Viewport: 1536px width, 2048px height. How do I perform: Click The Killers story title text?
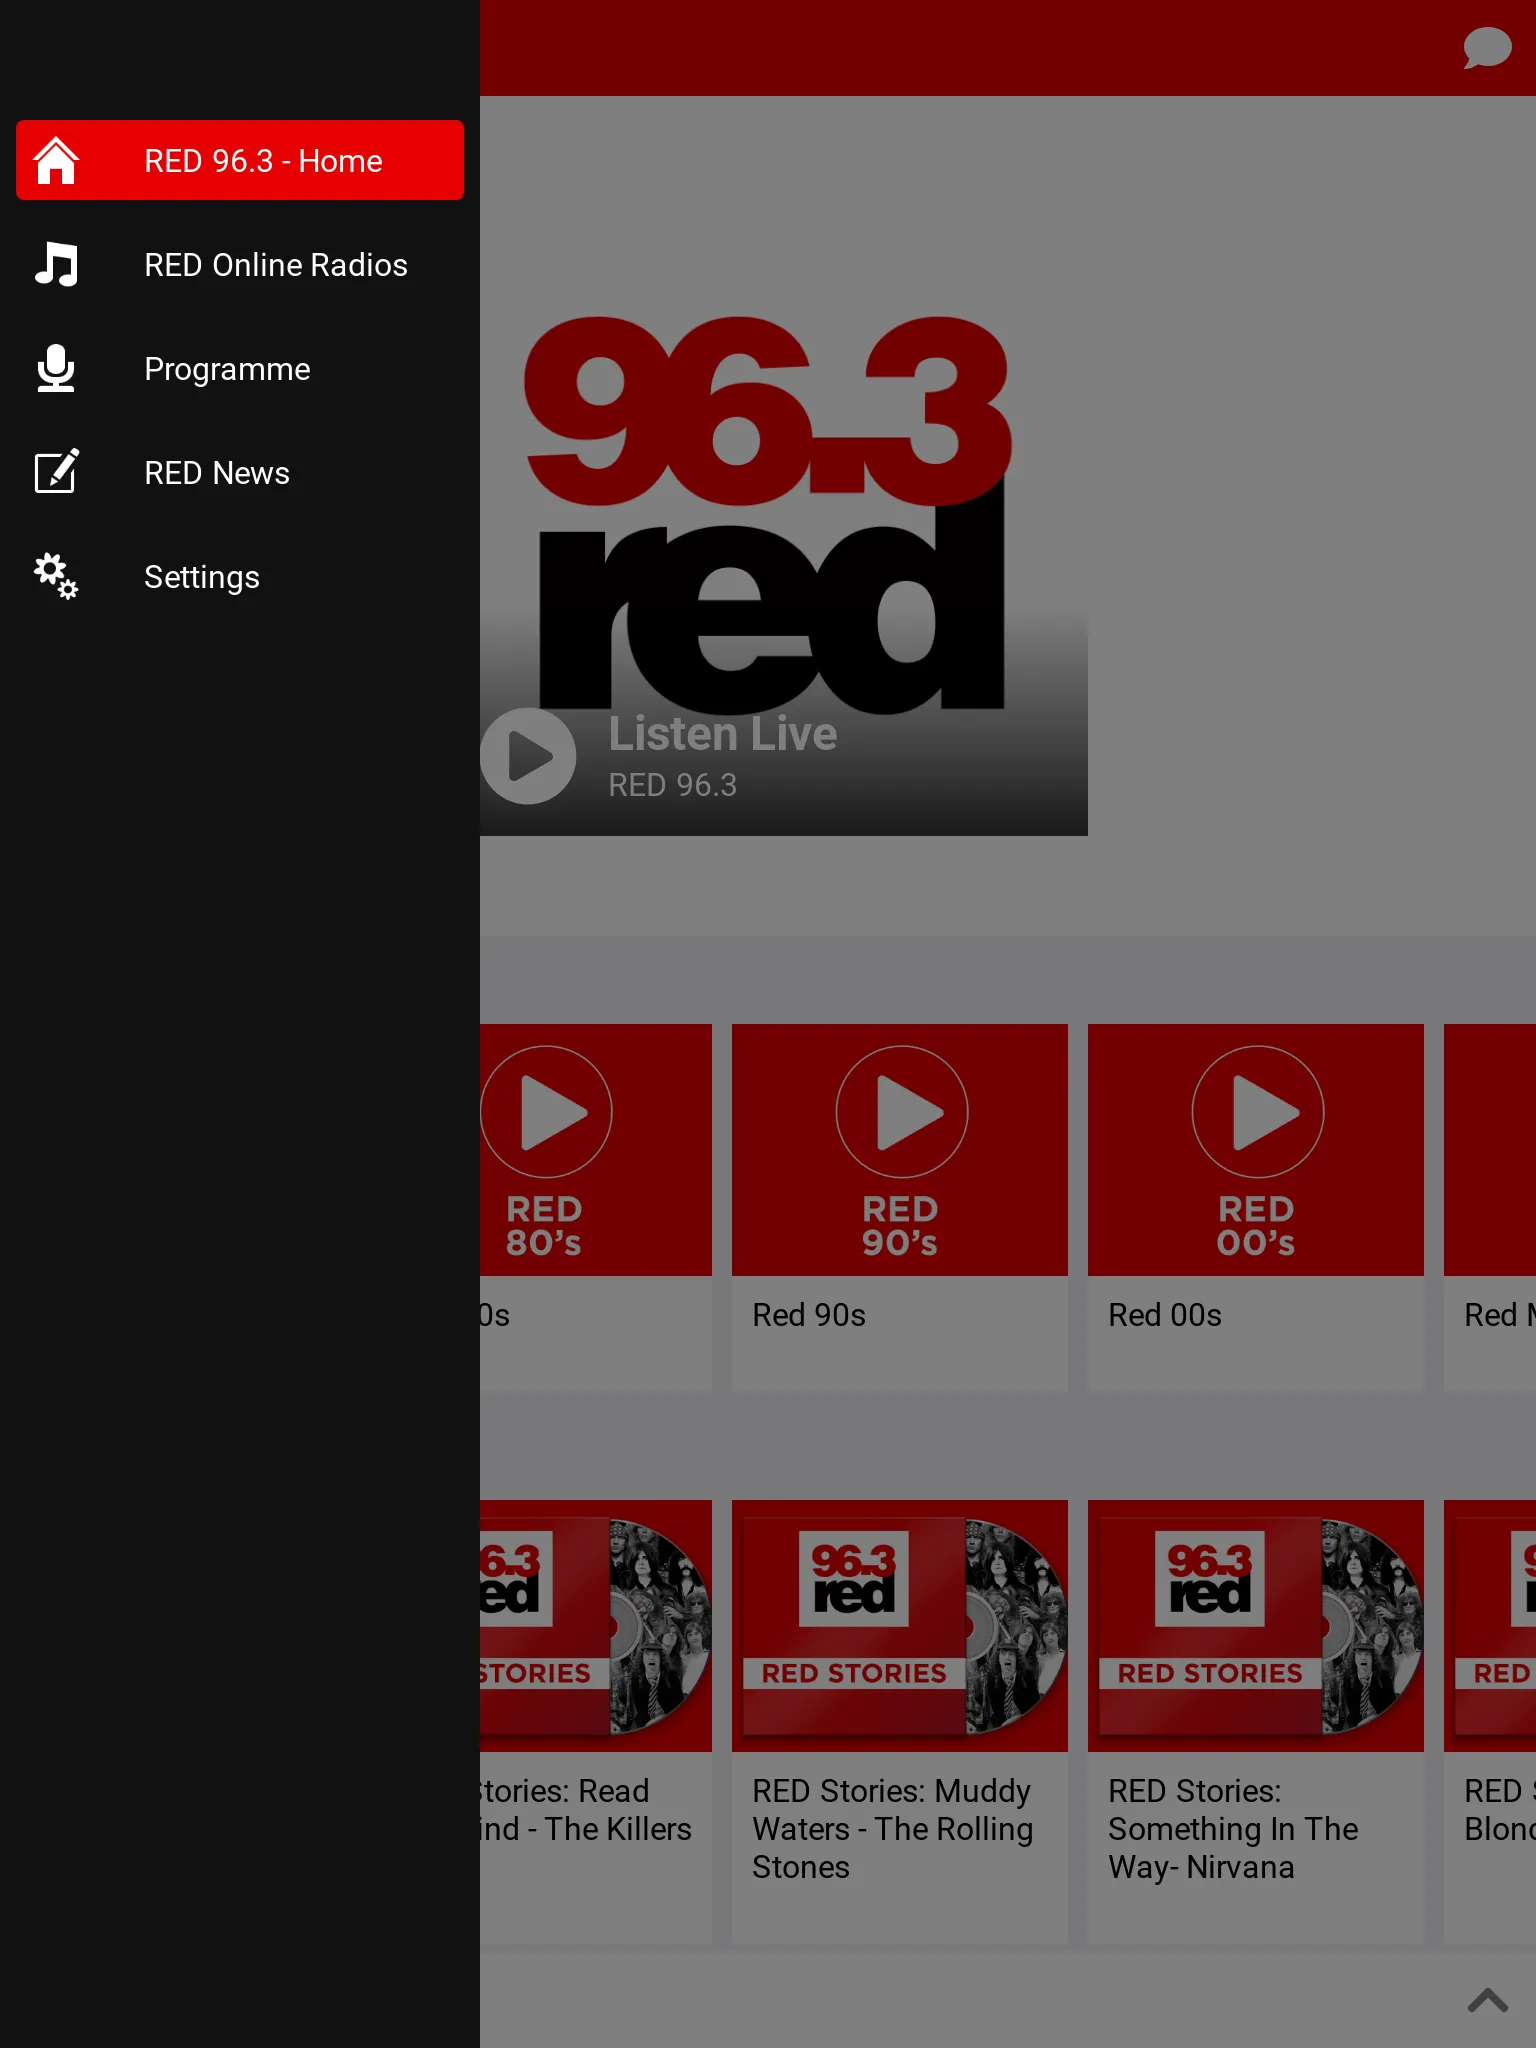(586, 1810)
